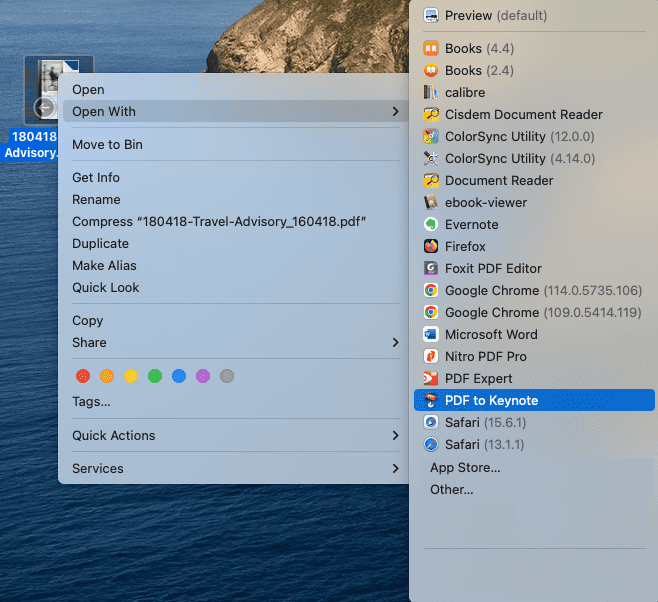Apply the purple tag color
This screenshot has width=658, height=602.
[203, 376]
